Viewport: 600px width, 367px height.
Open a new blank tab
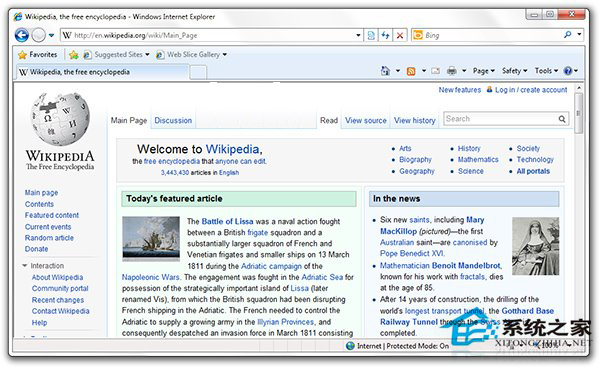(x=198, y=72)
